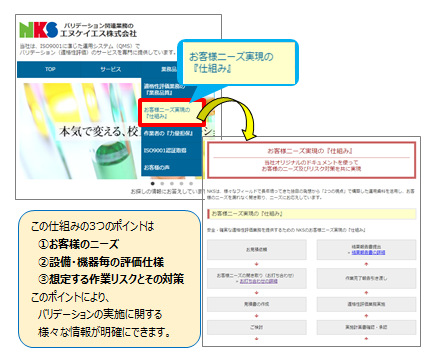
Task: Click the 適格性評価業務実施 flow step box
Action: 366,304
